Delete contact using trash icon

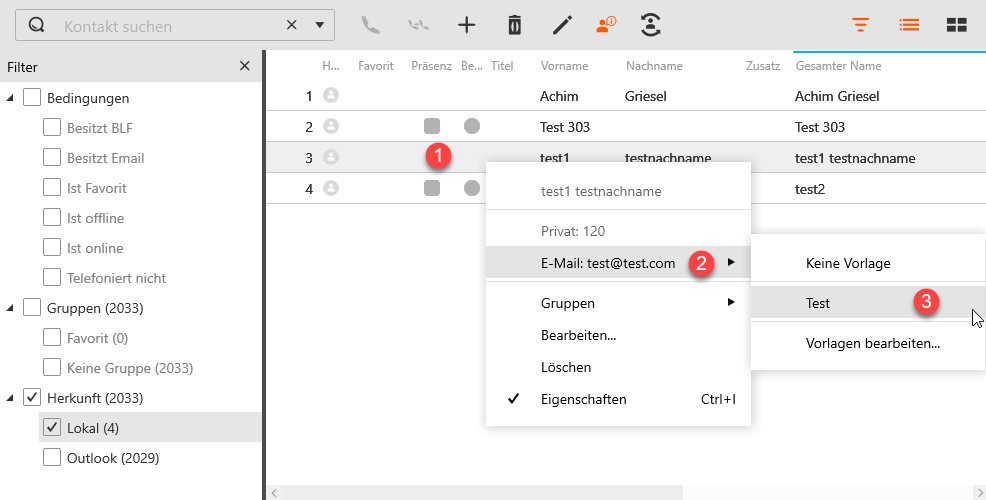point(514,25)
